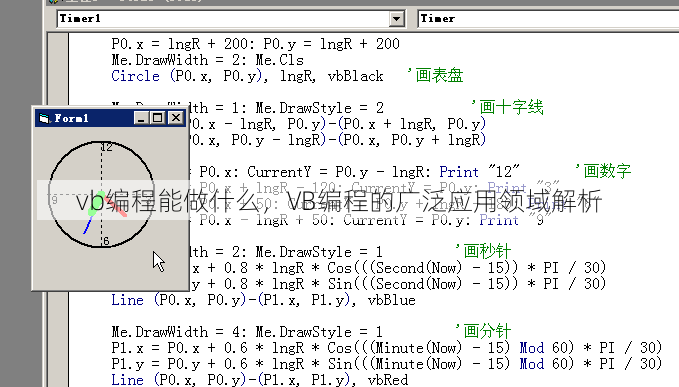Viewport: 679px width, 387px height.
Task: Click the blue second hand on clock
Action: (88, 225)
